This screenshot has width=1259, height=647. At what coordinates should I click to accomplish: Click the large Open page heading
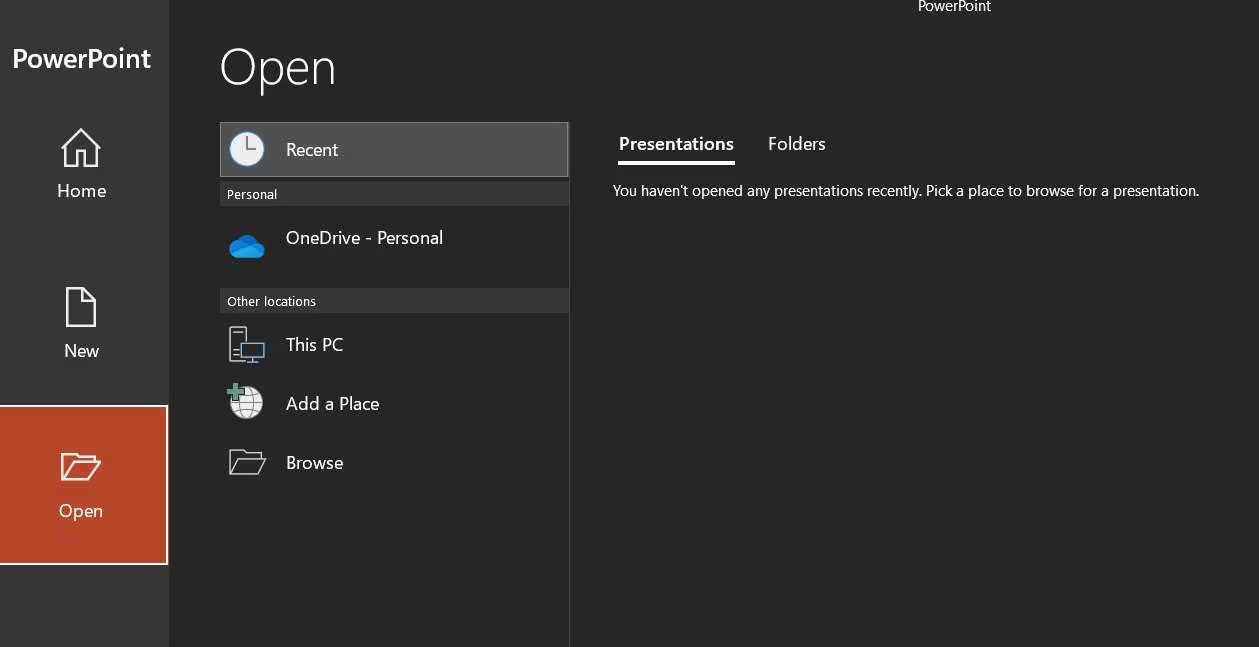tap(278, 68)
